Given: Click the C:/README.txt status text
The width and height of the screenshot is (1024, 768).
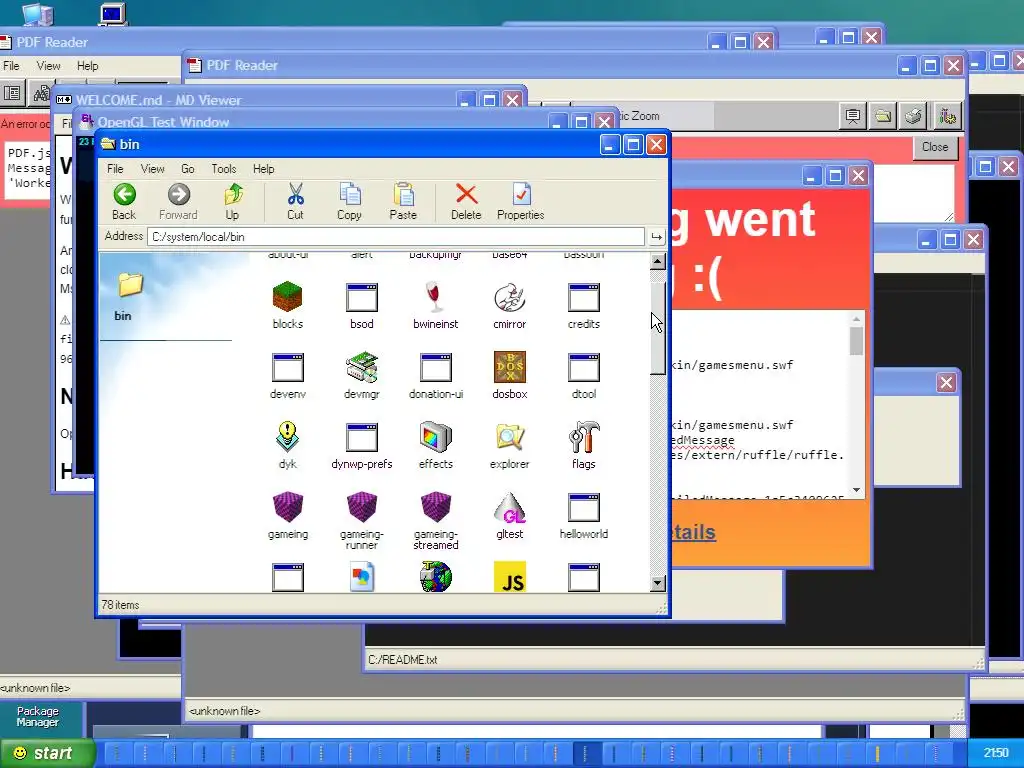Looking at the screenshot, I should coord(402,660).
